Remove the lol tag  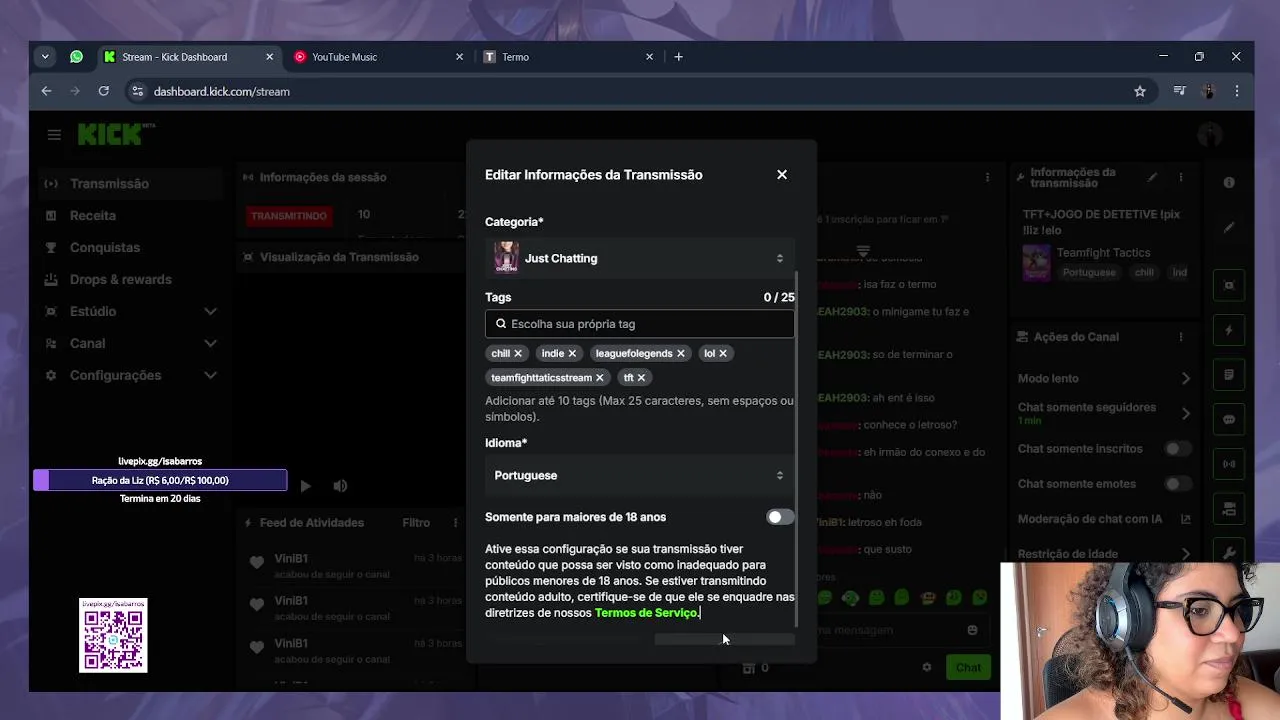pos(723,353)
